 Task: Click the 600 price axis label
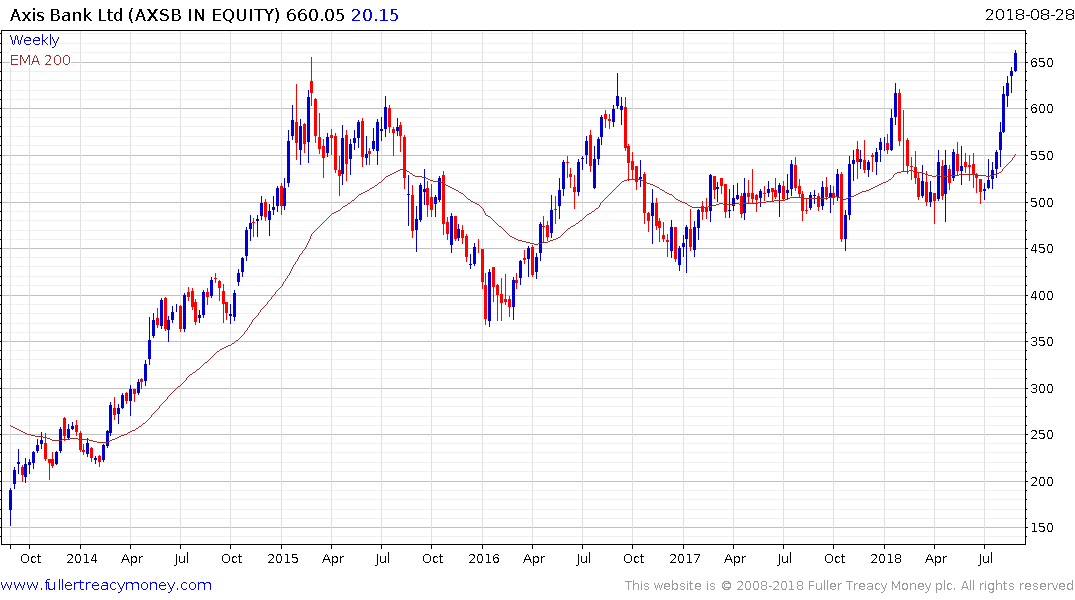[x=1041, y=108]
